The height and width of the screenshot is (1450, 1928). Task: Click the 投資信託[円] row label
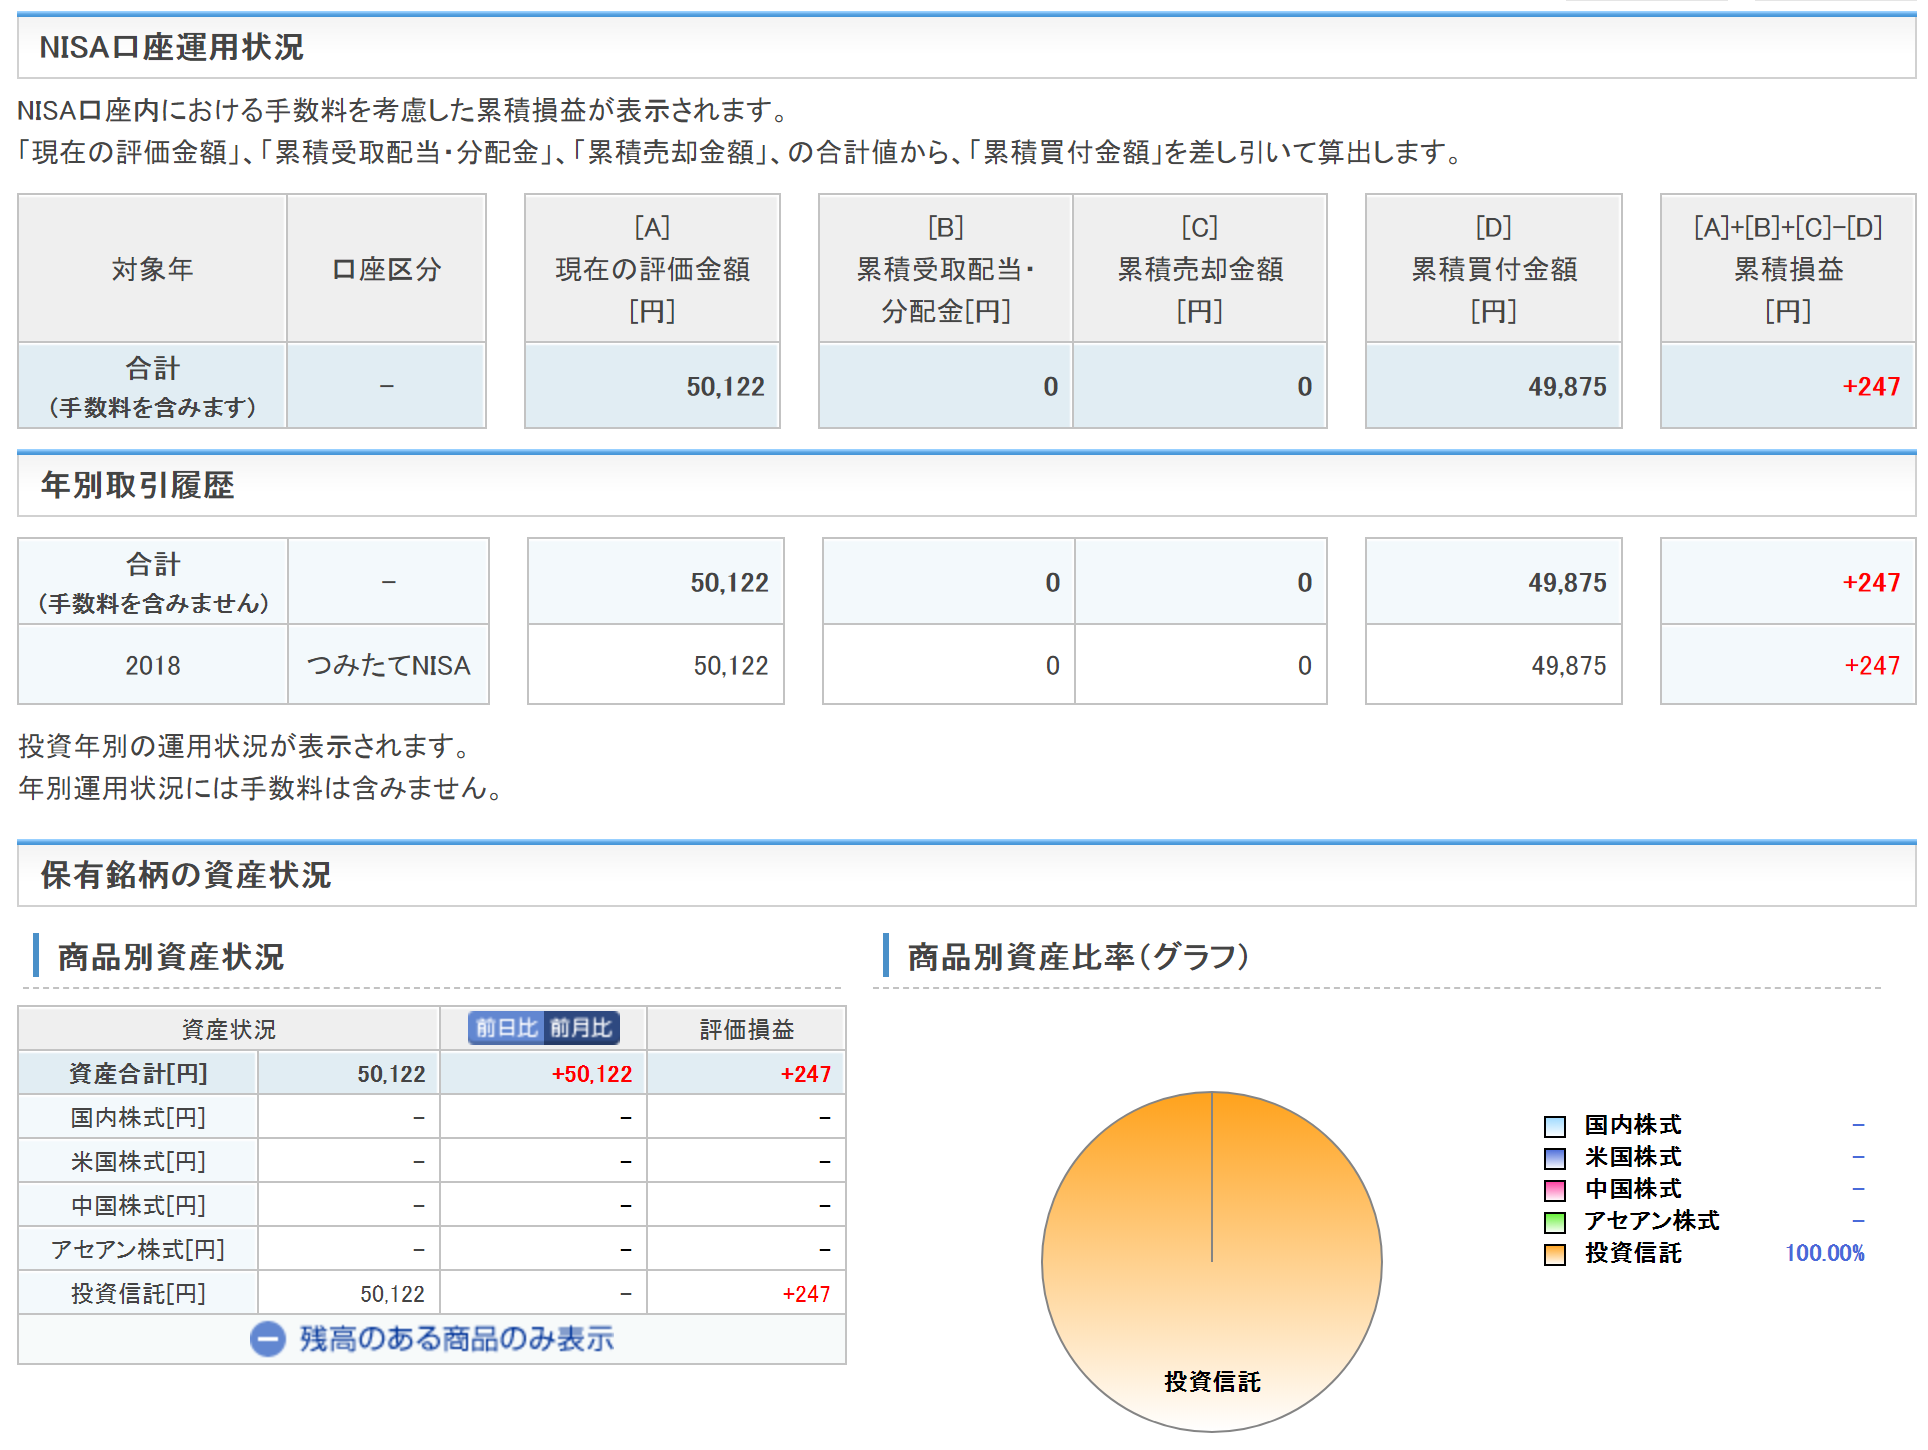coord(138,1293)
